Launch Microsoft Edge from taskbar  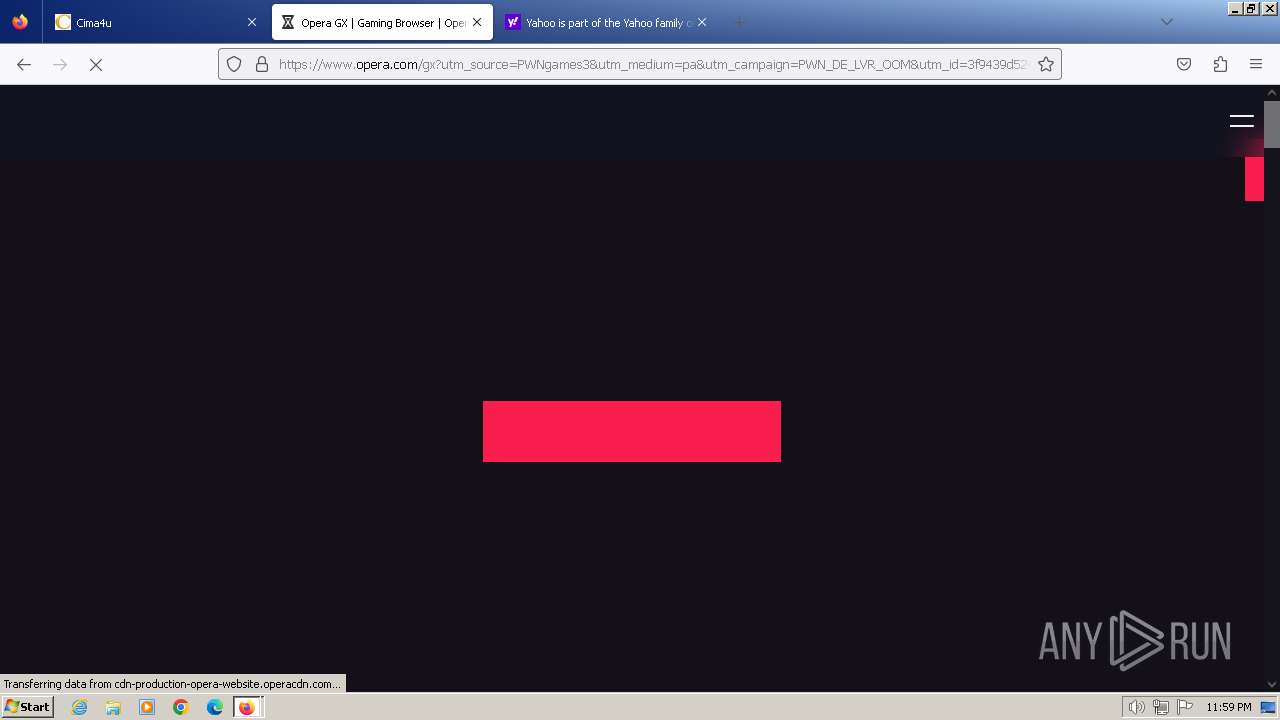point(215,707)
